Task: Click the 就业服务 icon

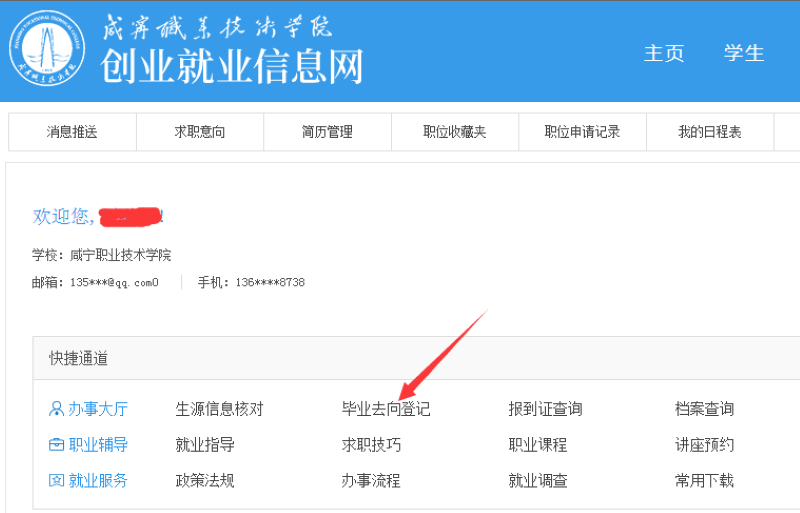Action: 56,481
